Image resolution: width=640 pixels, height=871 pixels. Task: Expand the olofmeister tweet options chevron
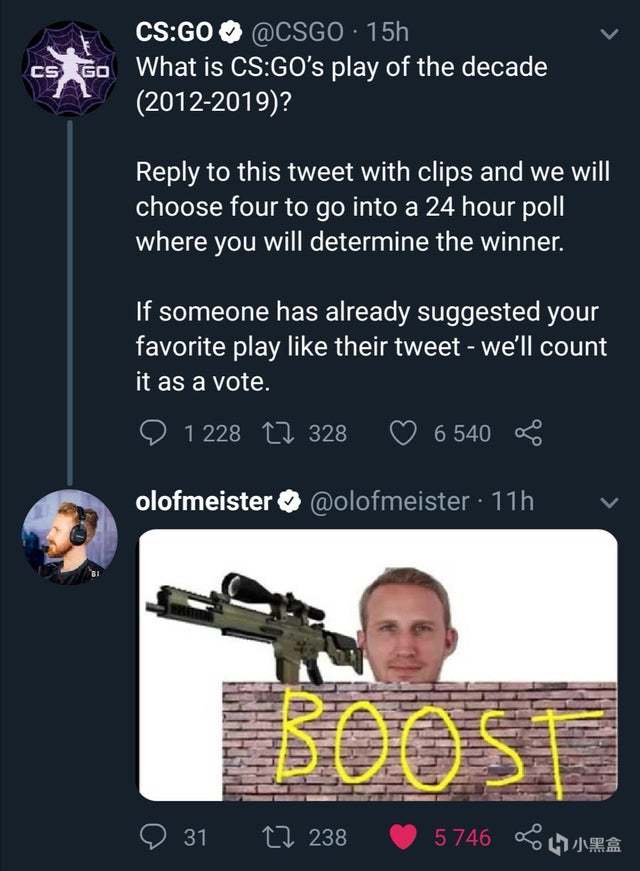click(607, 502)
